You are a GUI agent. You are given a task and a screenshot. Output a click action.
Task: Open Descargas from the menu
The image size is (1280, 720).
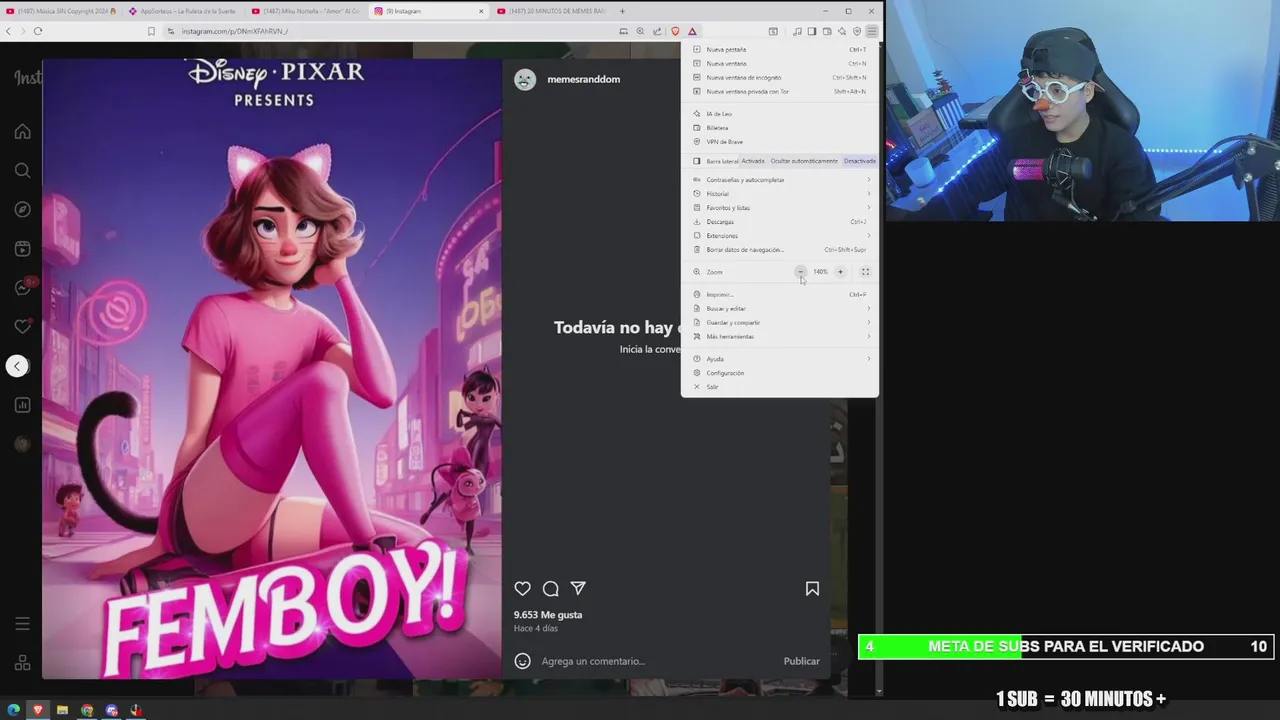coord(780,222)
